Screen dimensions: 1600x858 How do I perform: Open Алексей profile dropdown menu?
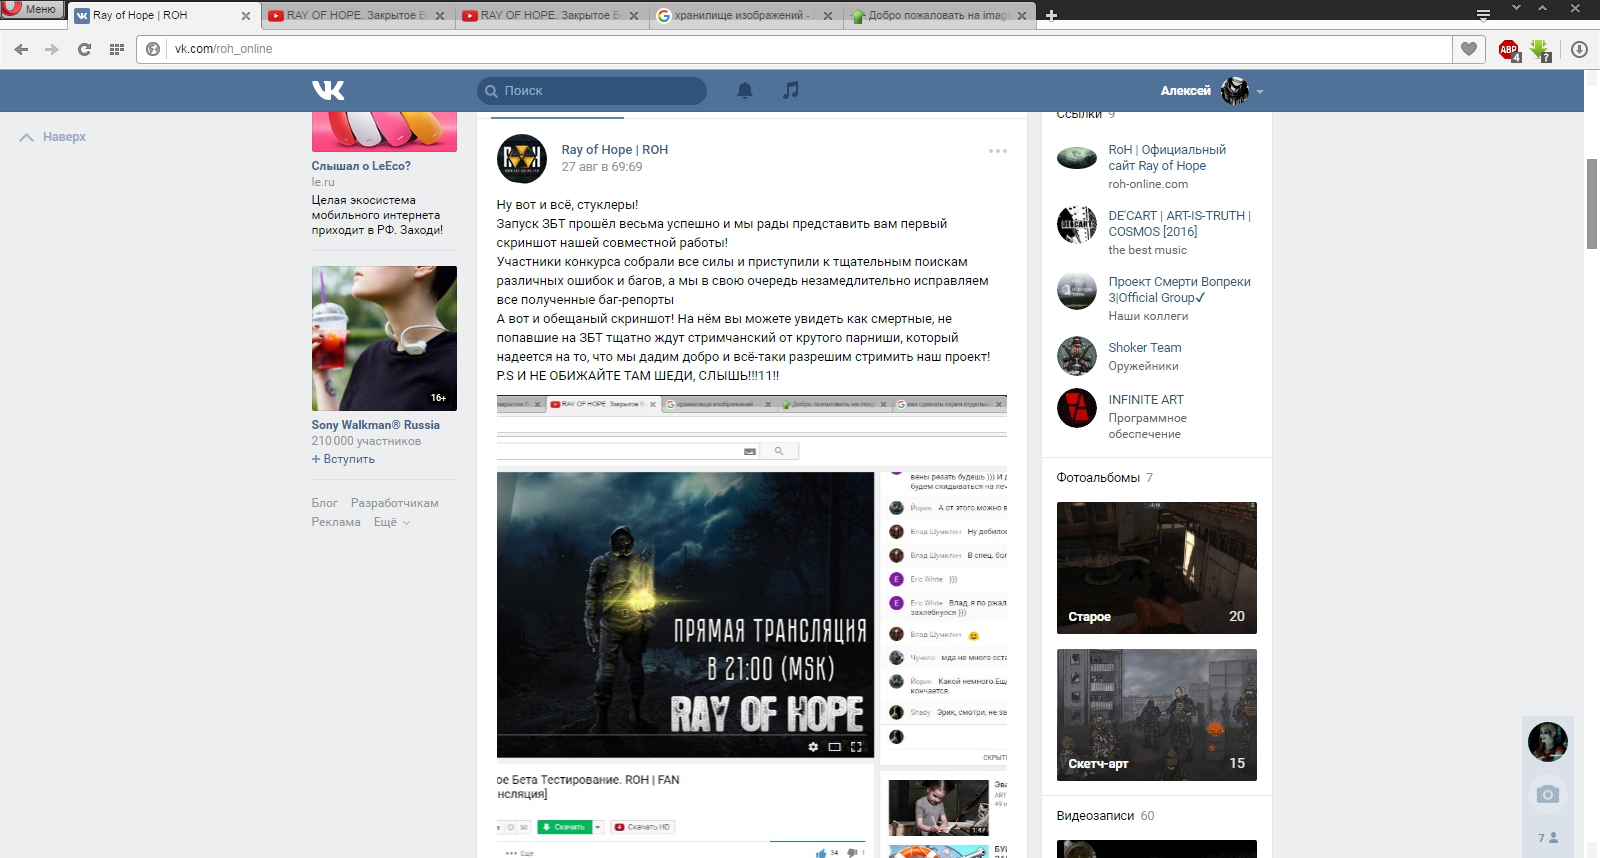1212,91
